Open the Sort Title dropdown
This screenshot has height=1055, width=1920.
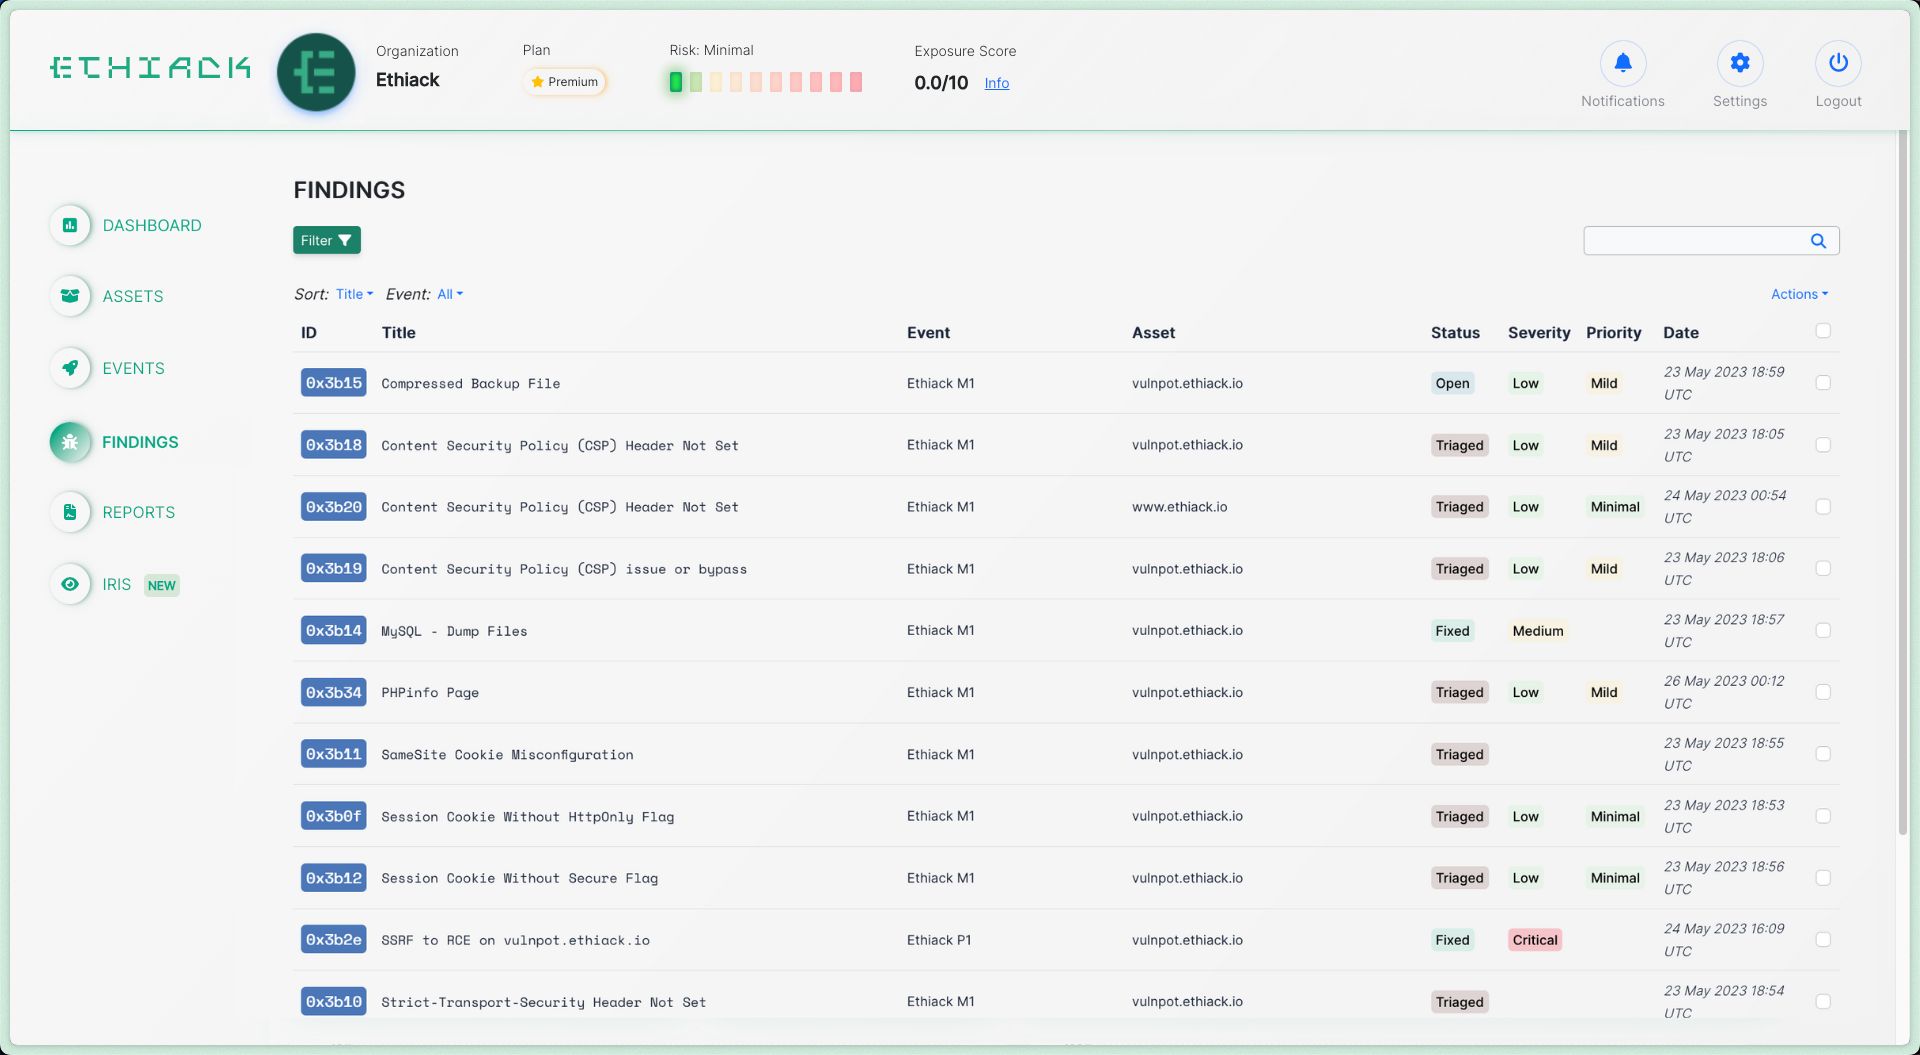click(x=354, y=294)
